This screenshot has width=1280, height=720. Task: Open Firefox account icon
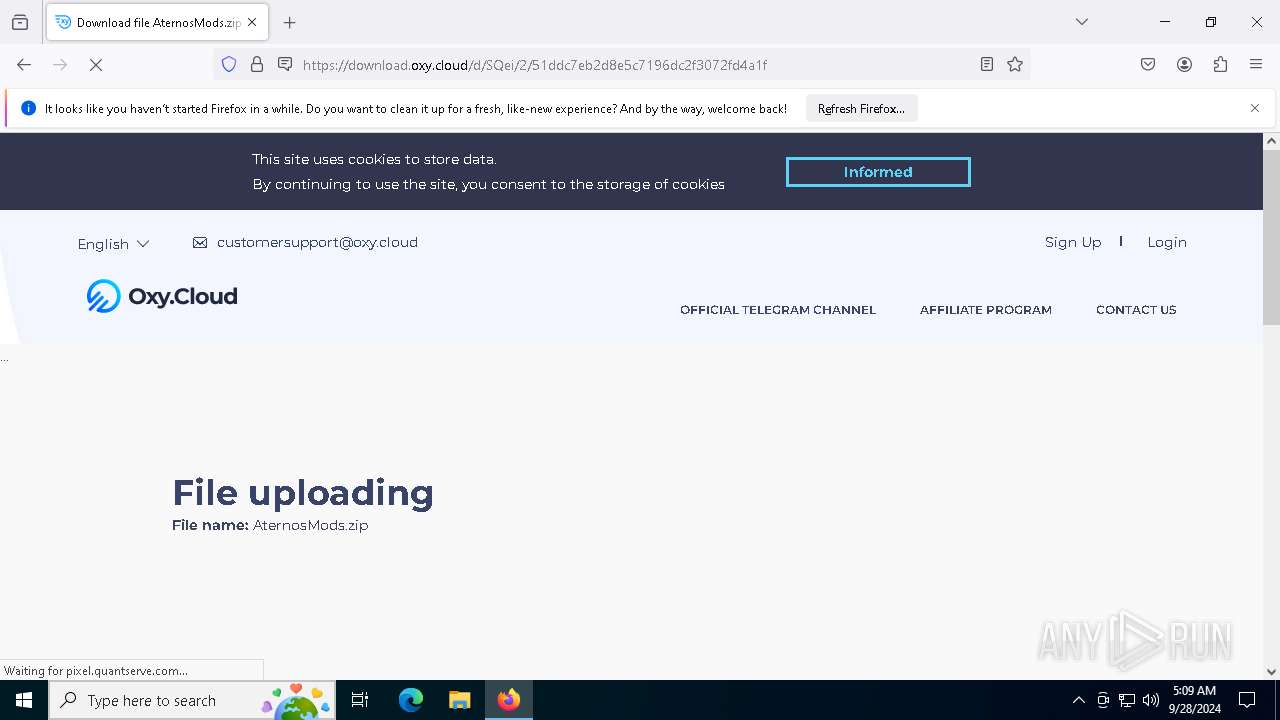coord(1184,65)
